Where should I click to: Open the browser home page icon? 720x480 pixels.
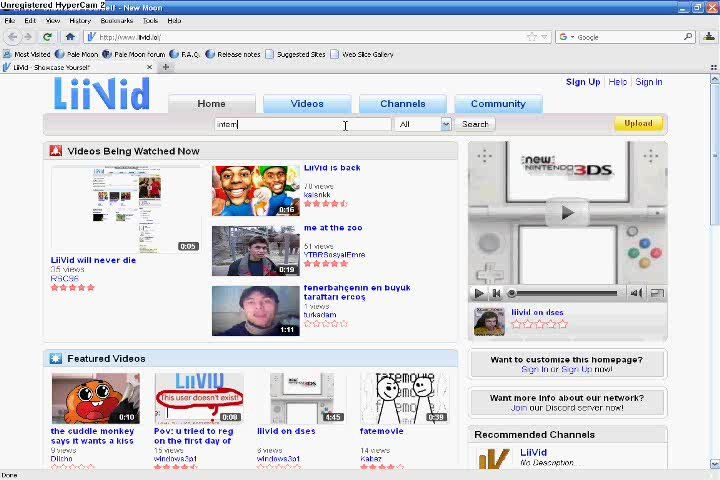coord(70,37)
